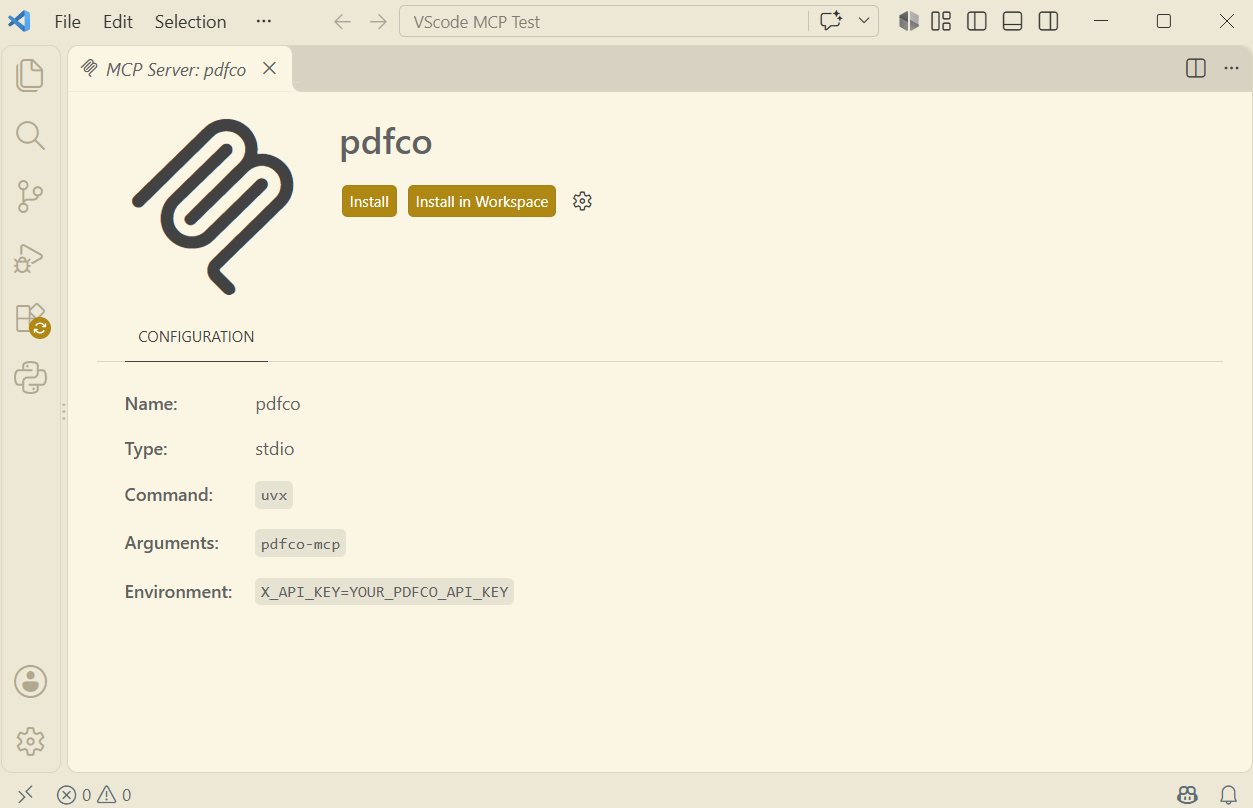Open the Edit menu

(118, 21)
